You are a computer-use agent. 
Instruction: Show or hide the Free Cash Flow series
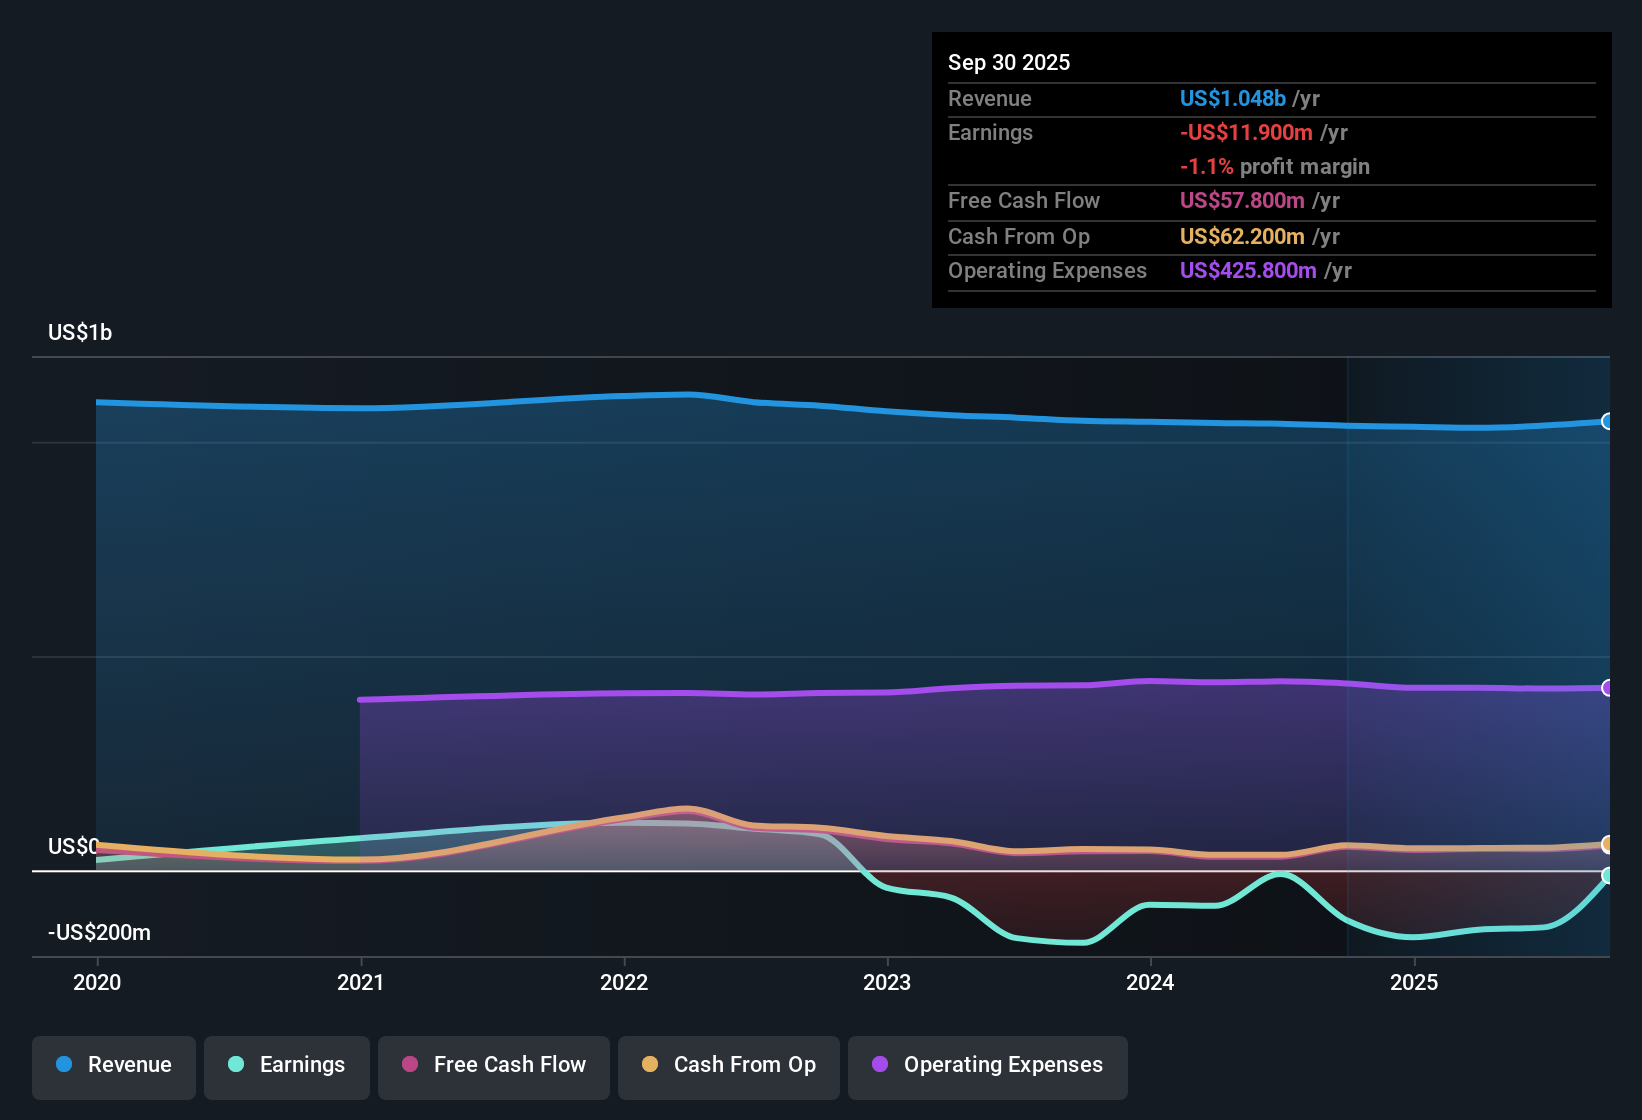point(493,1065)
